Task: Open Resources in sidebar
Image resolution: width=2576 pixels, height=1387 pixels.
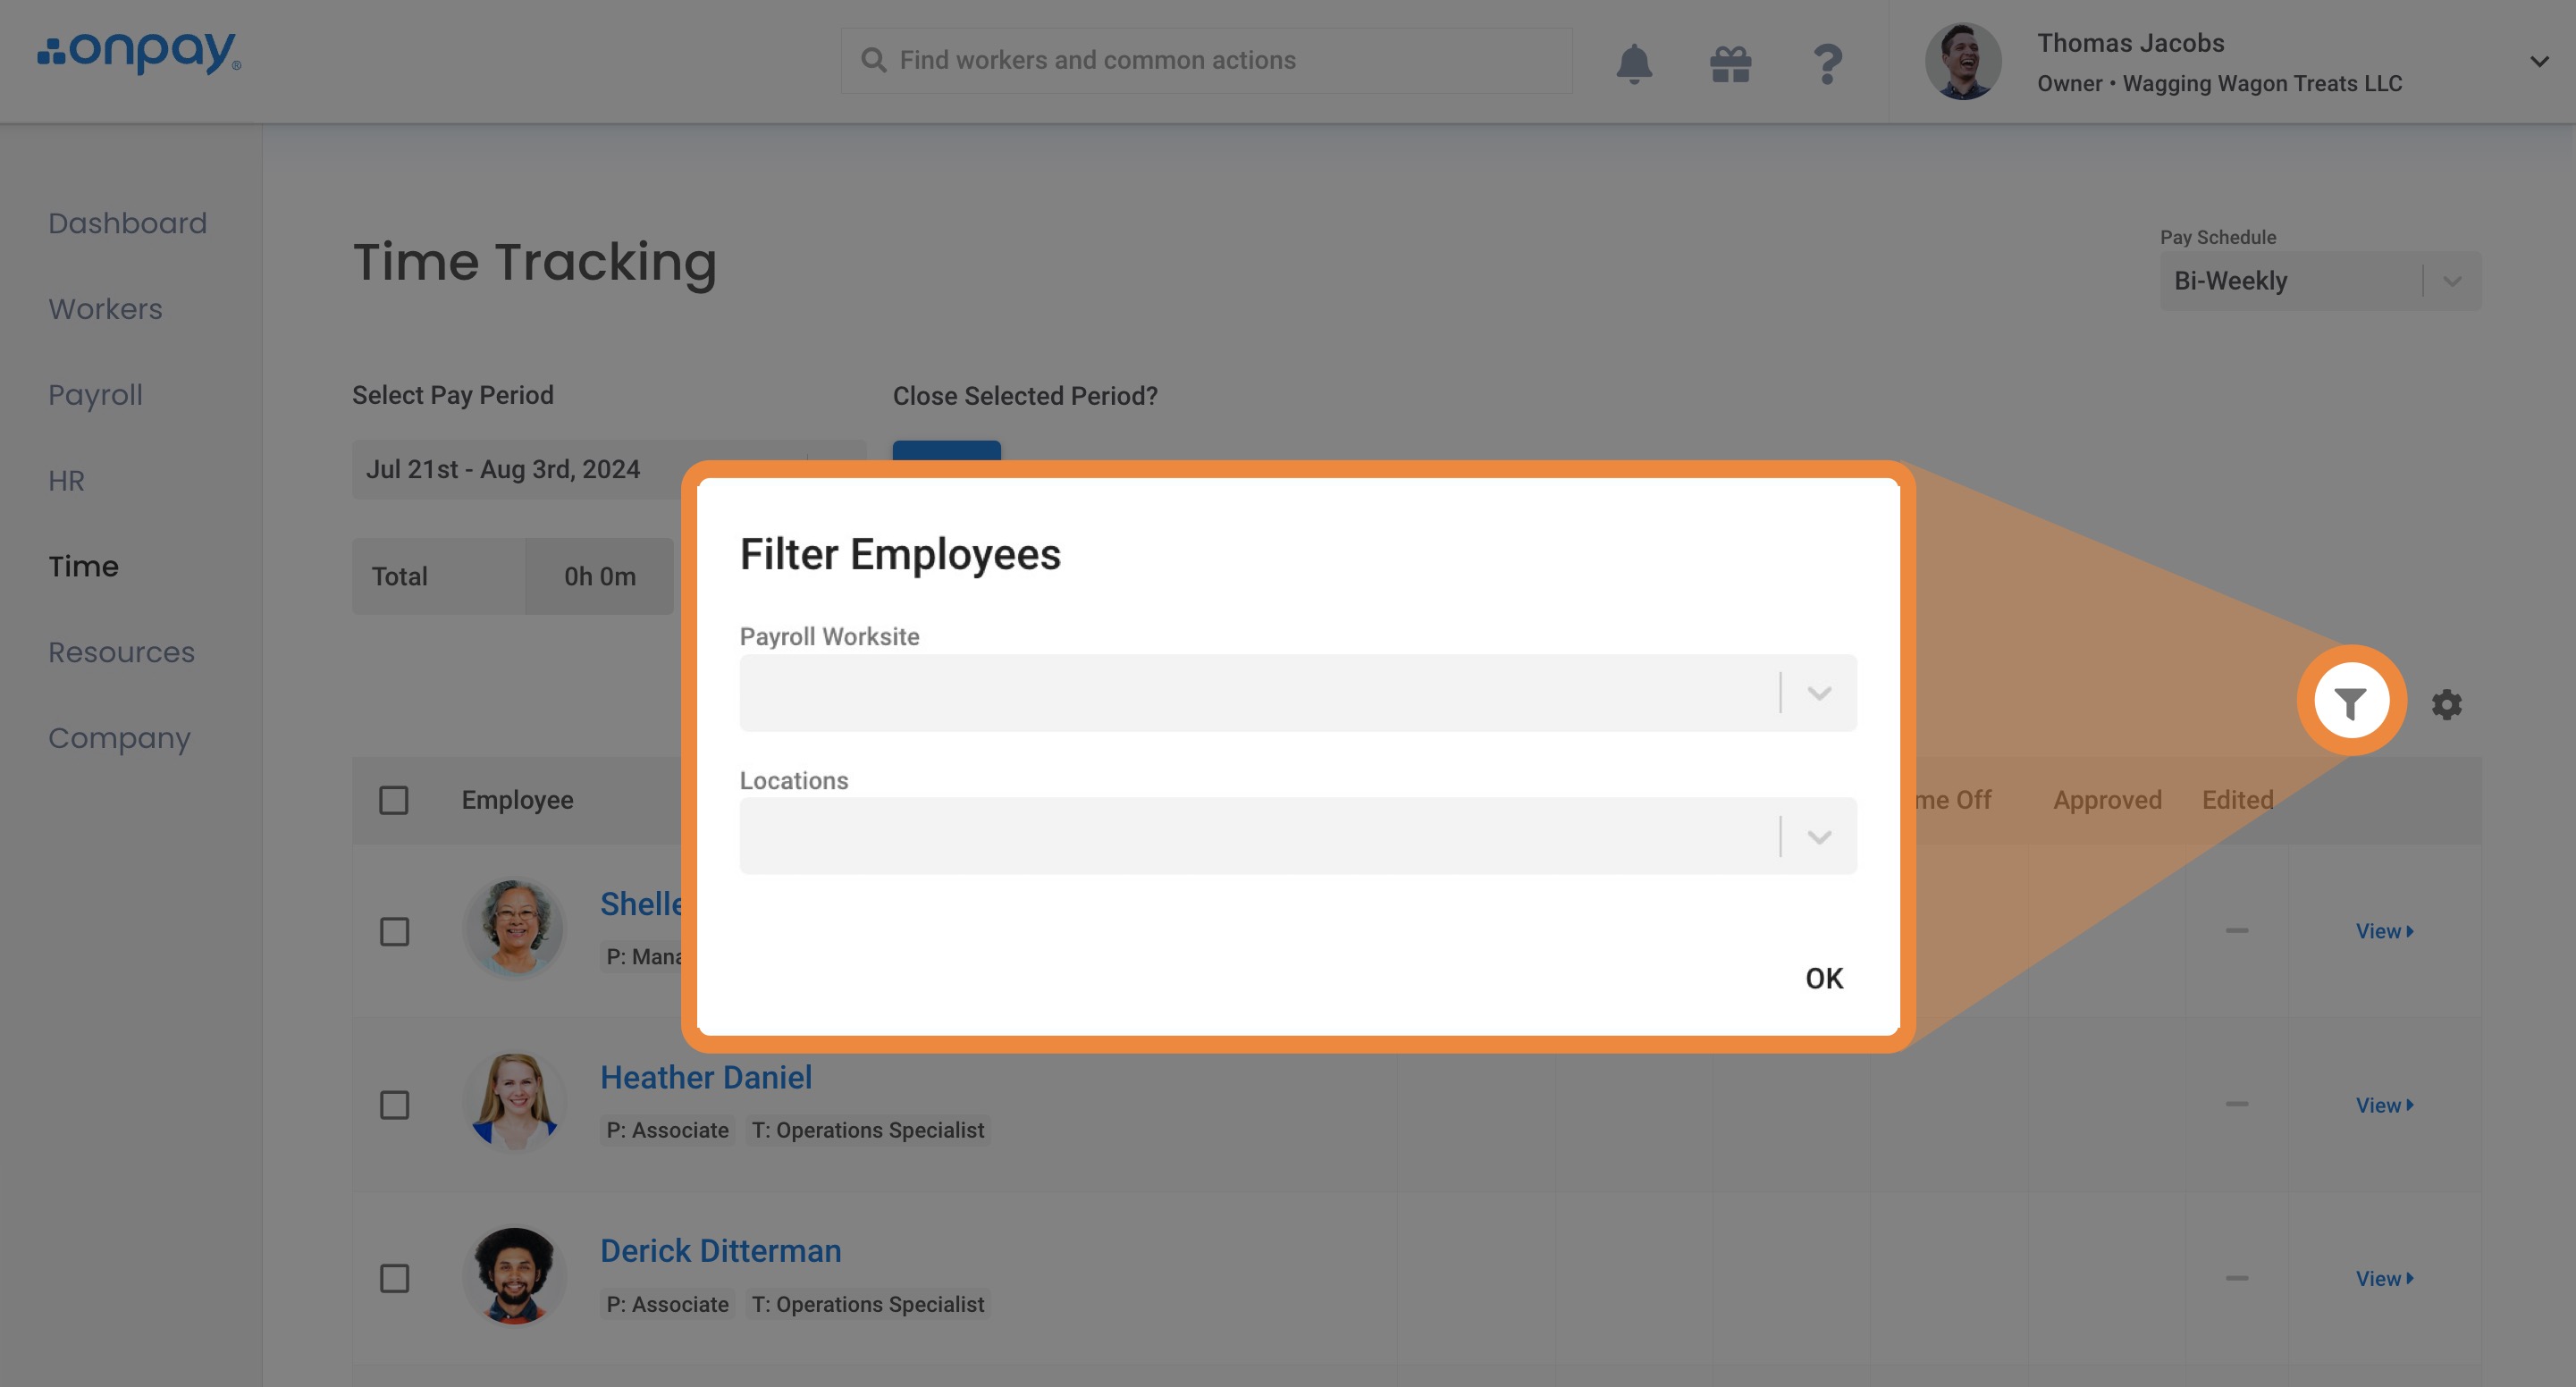Action: (122, 652)
